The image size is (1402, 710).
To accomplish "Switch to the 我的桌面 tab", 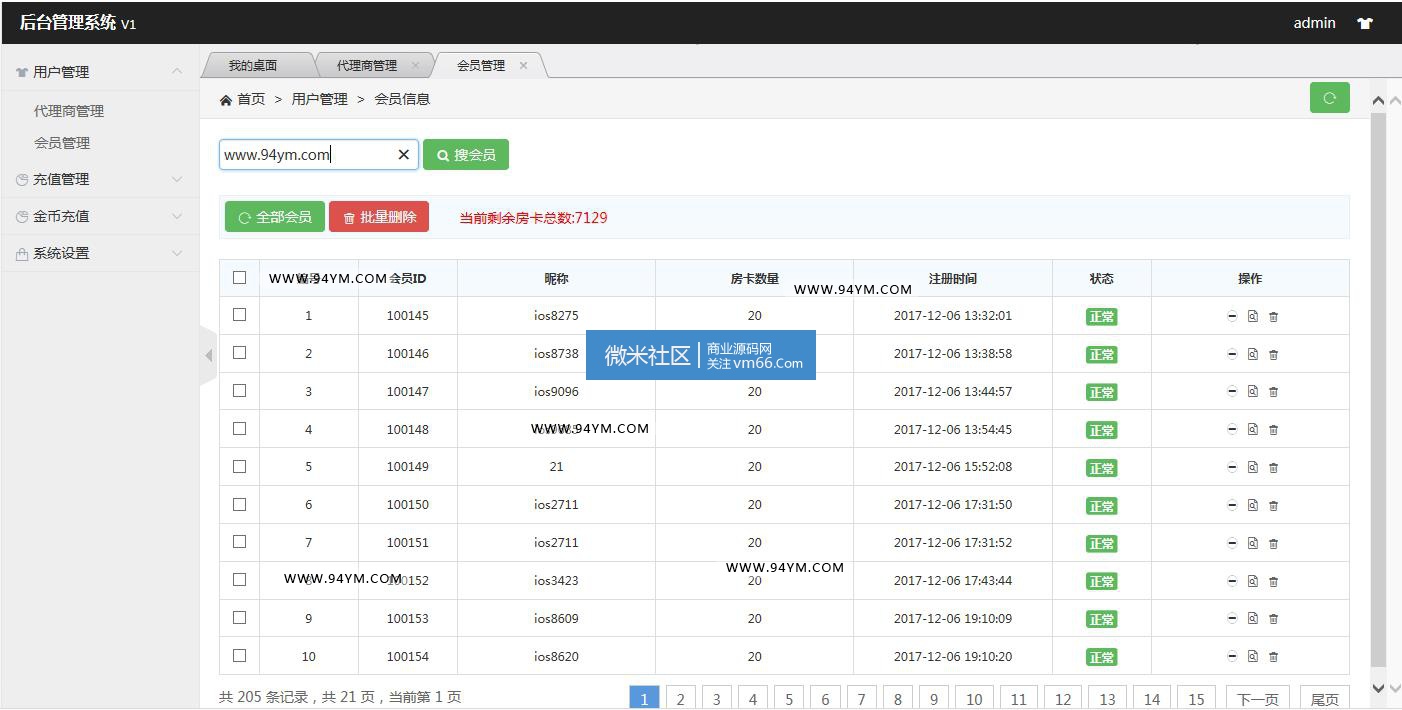I will coord(253,65).
